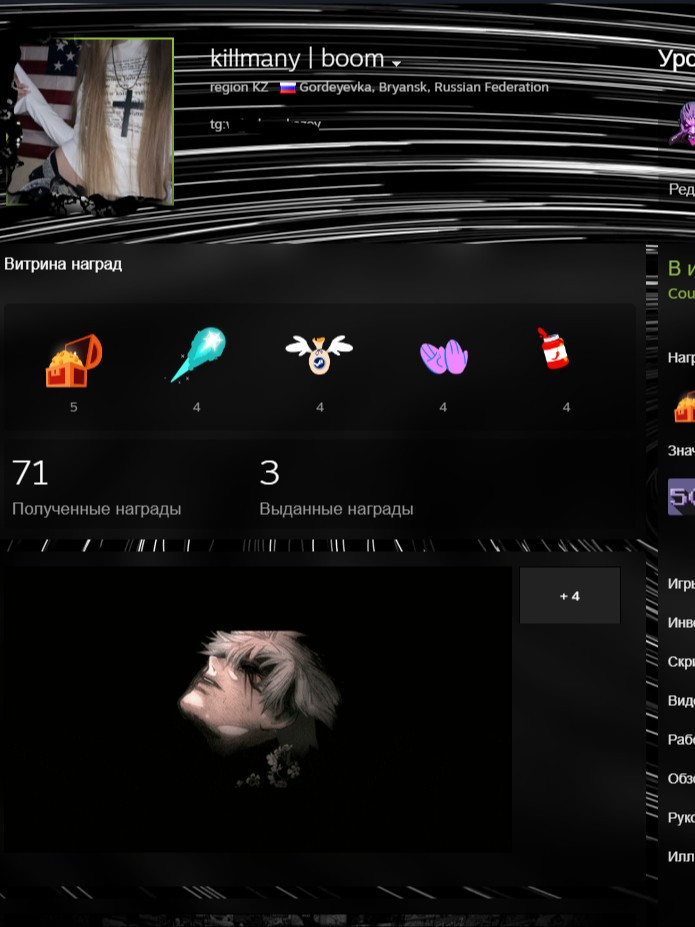
Task: Open the Игры link in sidebar
Action: [681, 584]
